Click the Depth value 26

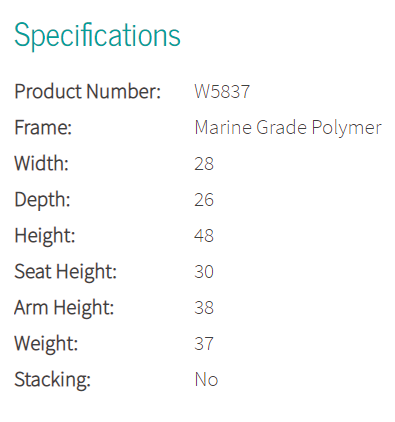204,200
